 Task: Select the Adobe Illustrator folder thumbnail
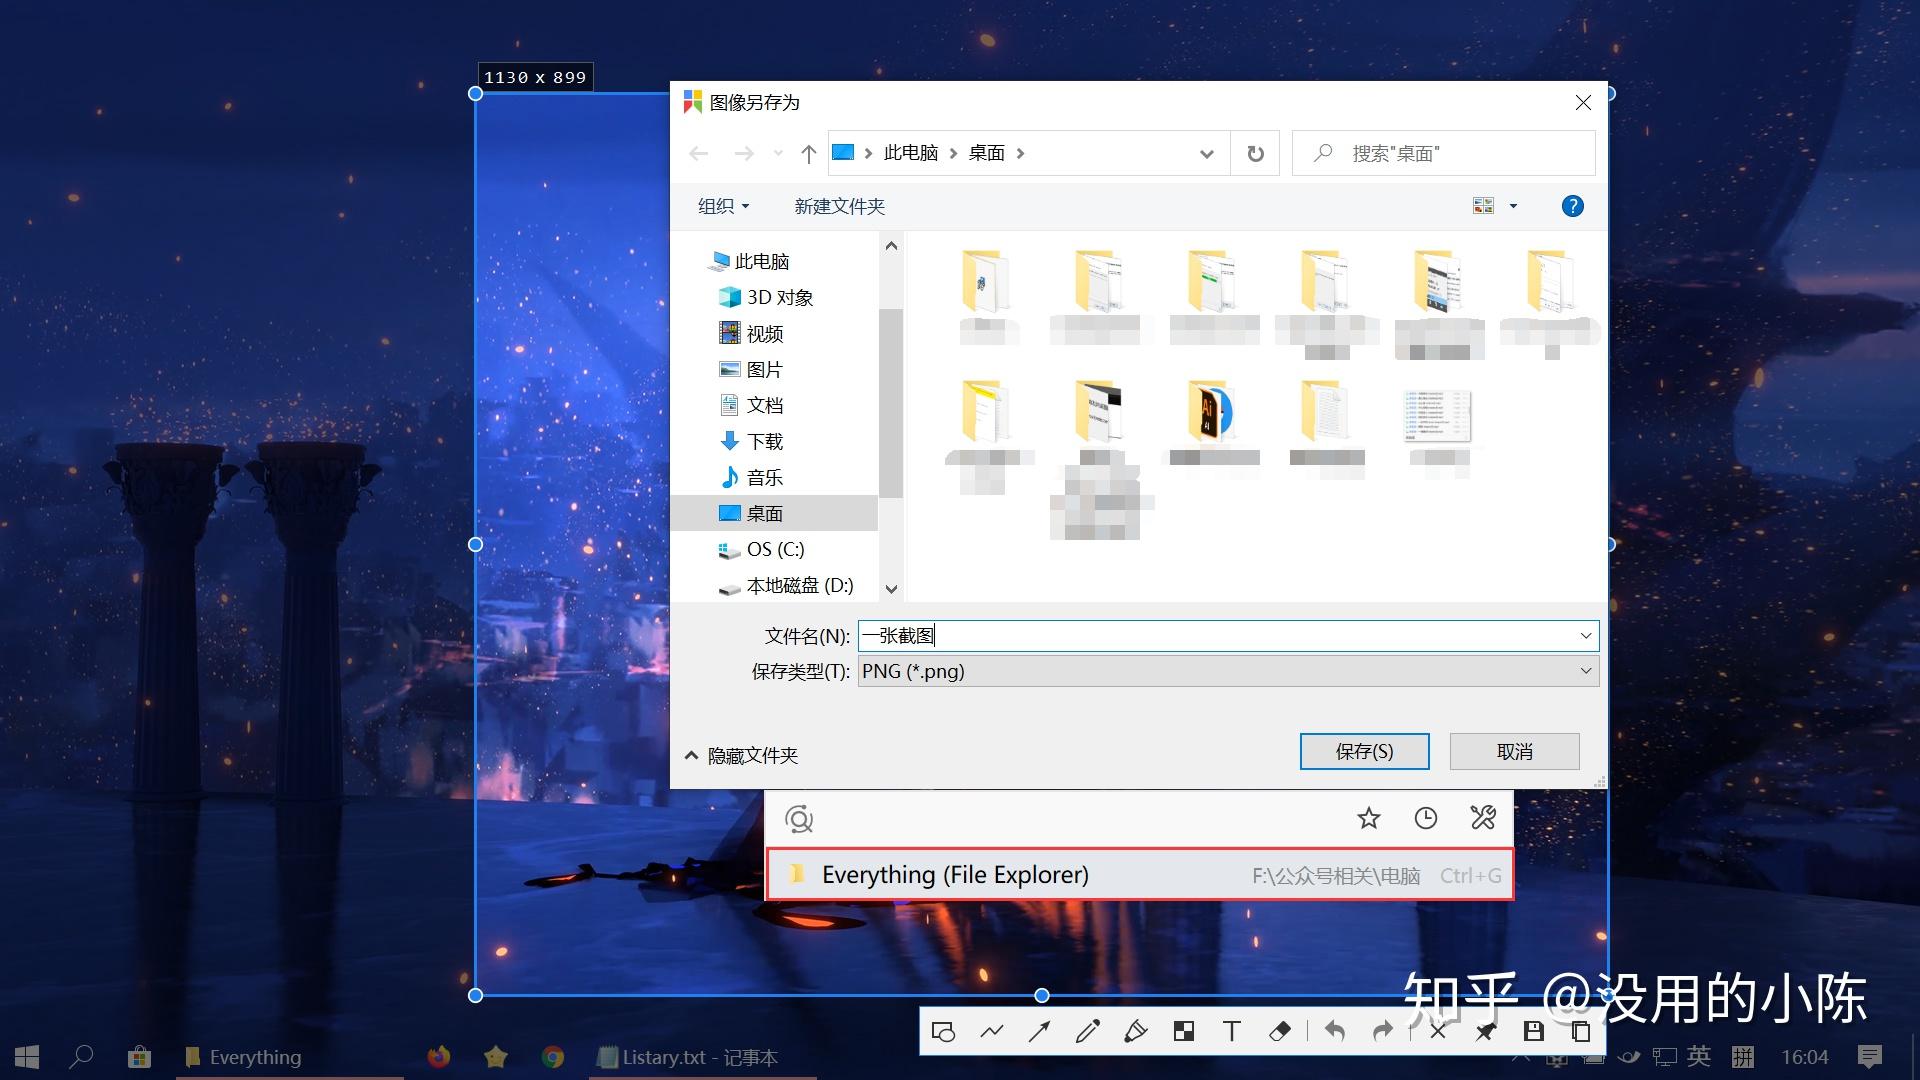tap(1213, 412)
